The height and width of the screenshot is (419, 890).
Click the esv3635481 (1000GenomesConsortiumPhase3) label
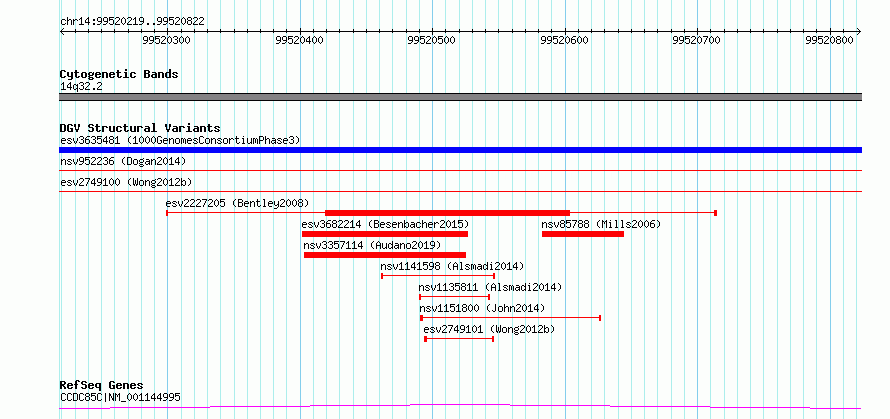[x=180, y=140]
